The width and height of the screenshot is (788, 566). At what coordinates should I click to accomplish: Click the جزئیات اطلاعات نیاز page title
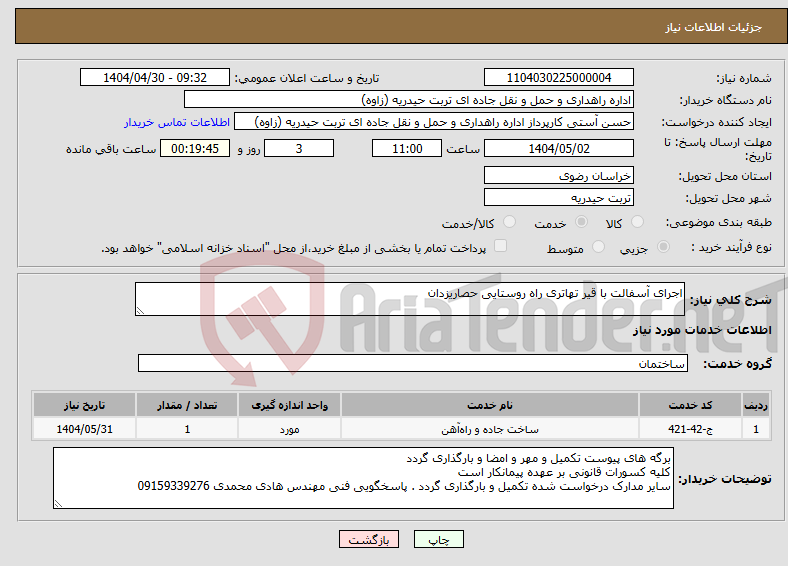click(714, 27)
